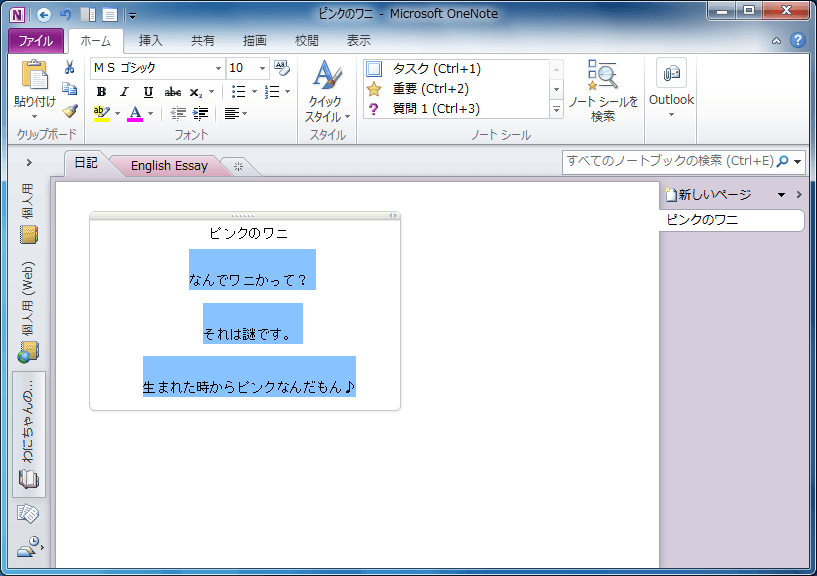Click the decrease indent icon
This screenshot has width=817, height=576.
click(178, 113)
